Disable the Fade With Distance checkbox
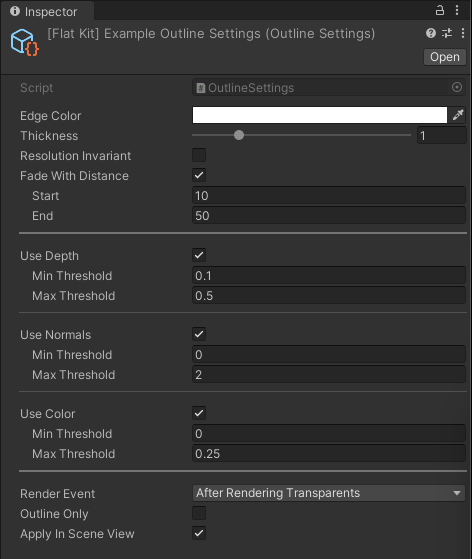This screenshot has height=559, width=472. click(x=199, y=175)
